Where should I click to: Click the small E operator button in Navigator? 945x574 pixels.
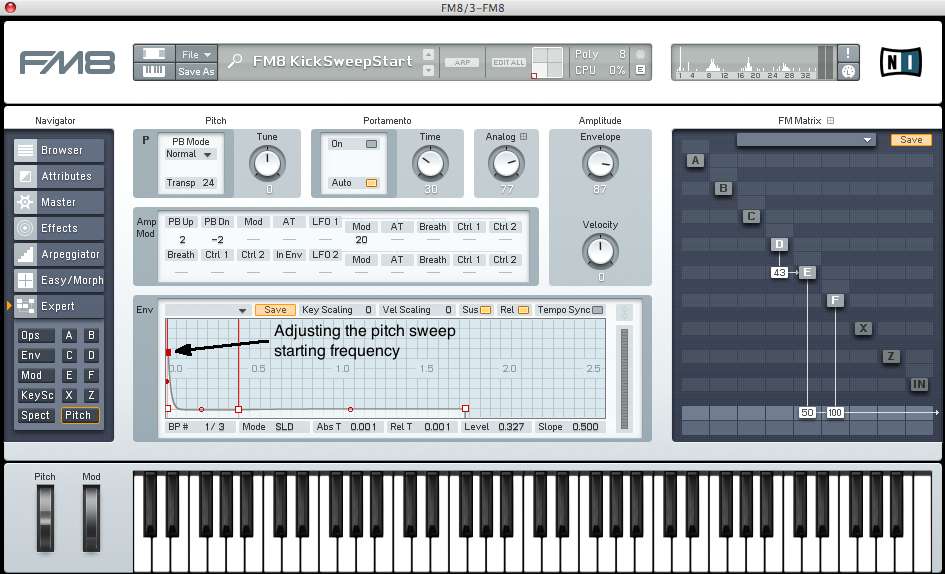point(69,375)
